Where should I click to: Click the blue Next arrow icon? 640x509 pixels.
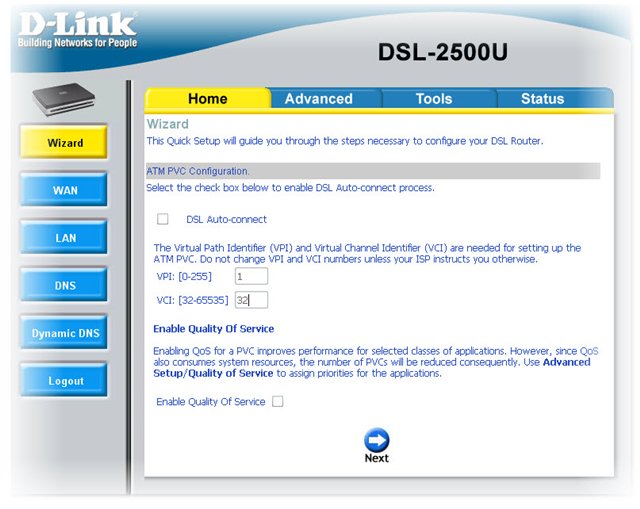[x=376, y=440]
